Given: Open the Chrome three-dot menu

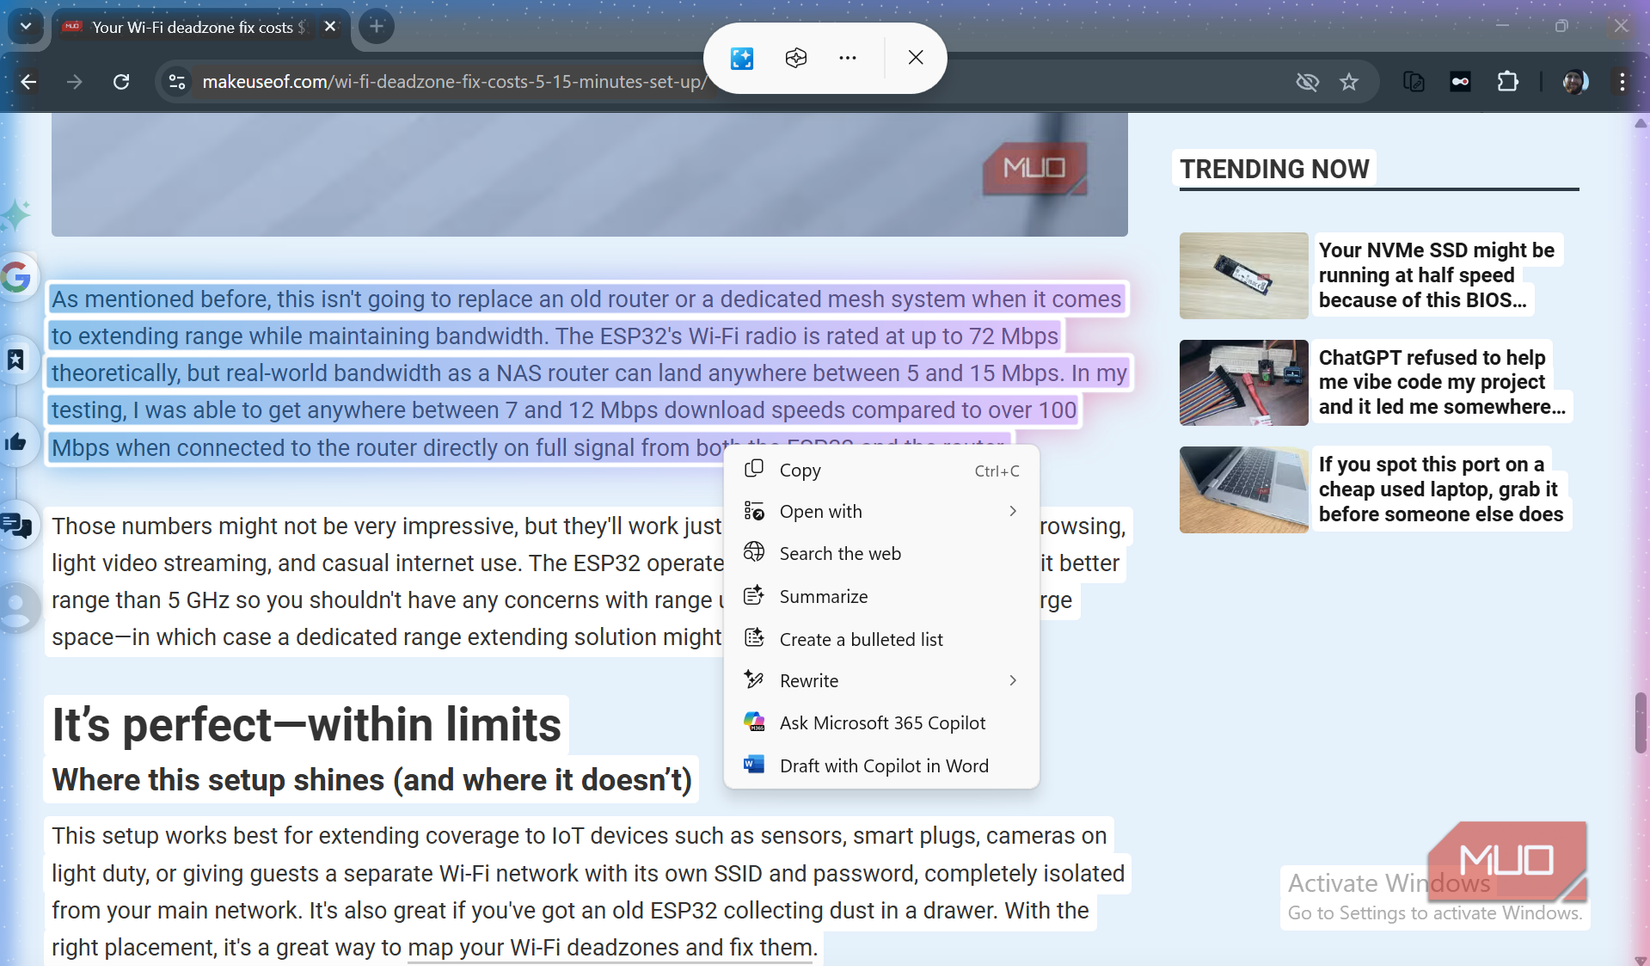Looking at the screenshot, I should coord(1622,82).
